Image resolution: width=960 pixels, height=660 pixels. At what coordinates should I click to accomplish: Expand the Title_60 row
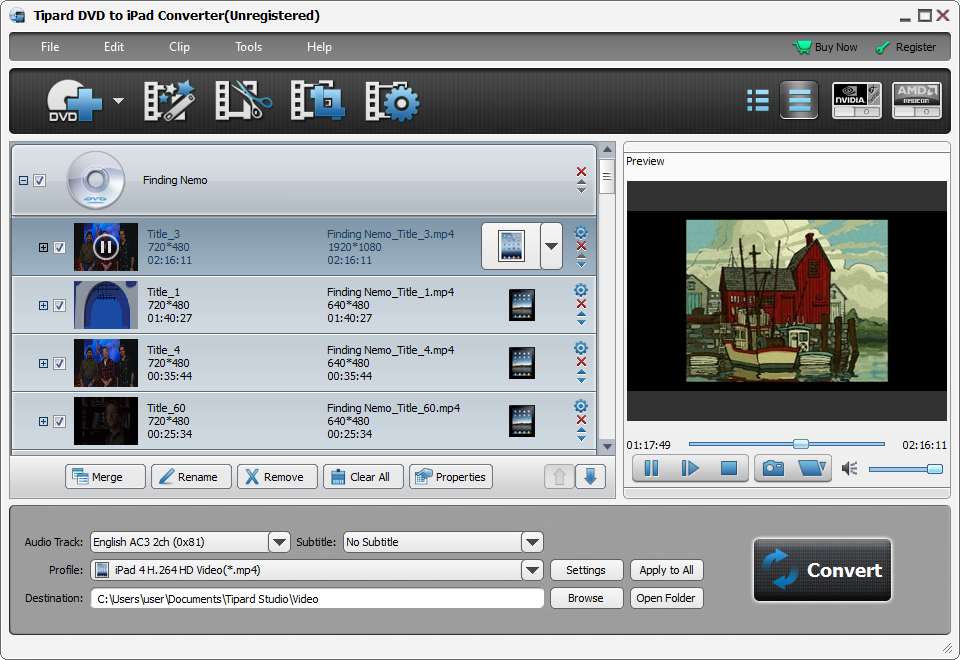pyautogui.click(x=43, y=421)
